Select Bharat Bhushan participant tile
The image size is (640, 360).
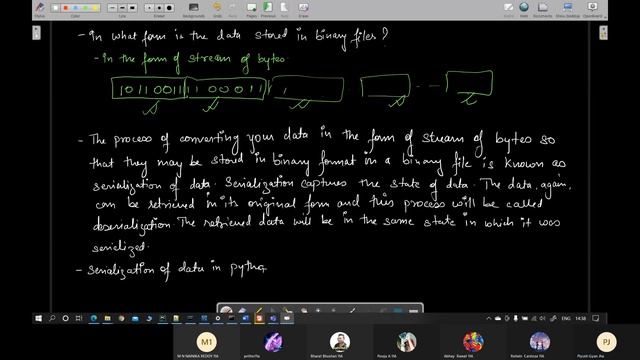(340, 342)
